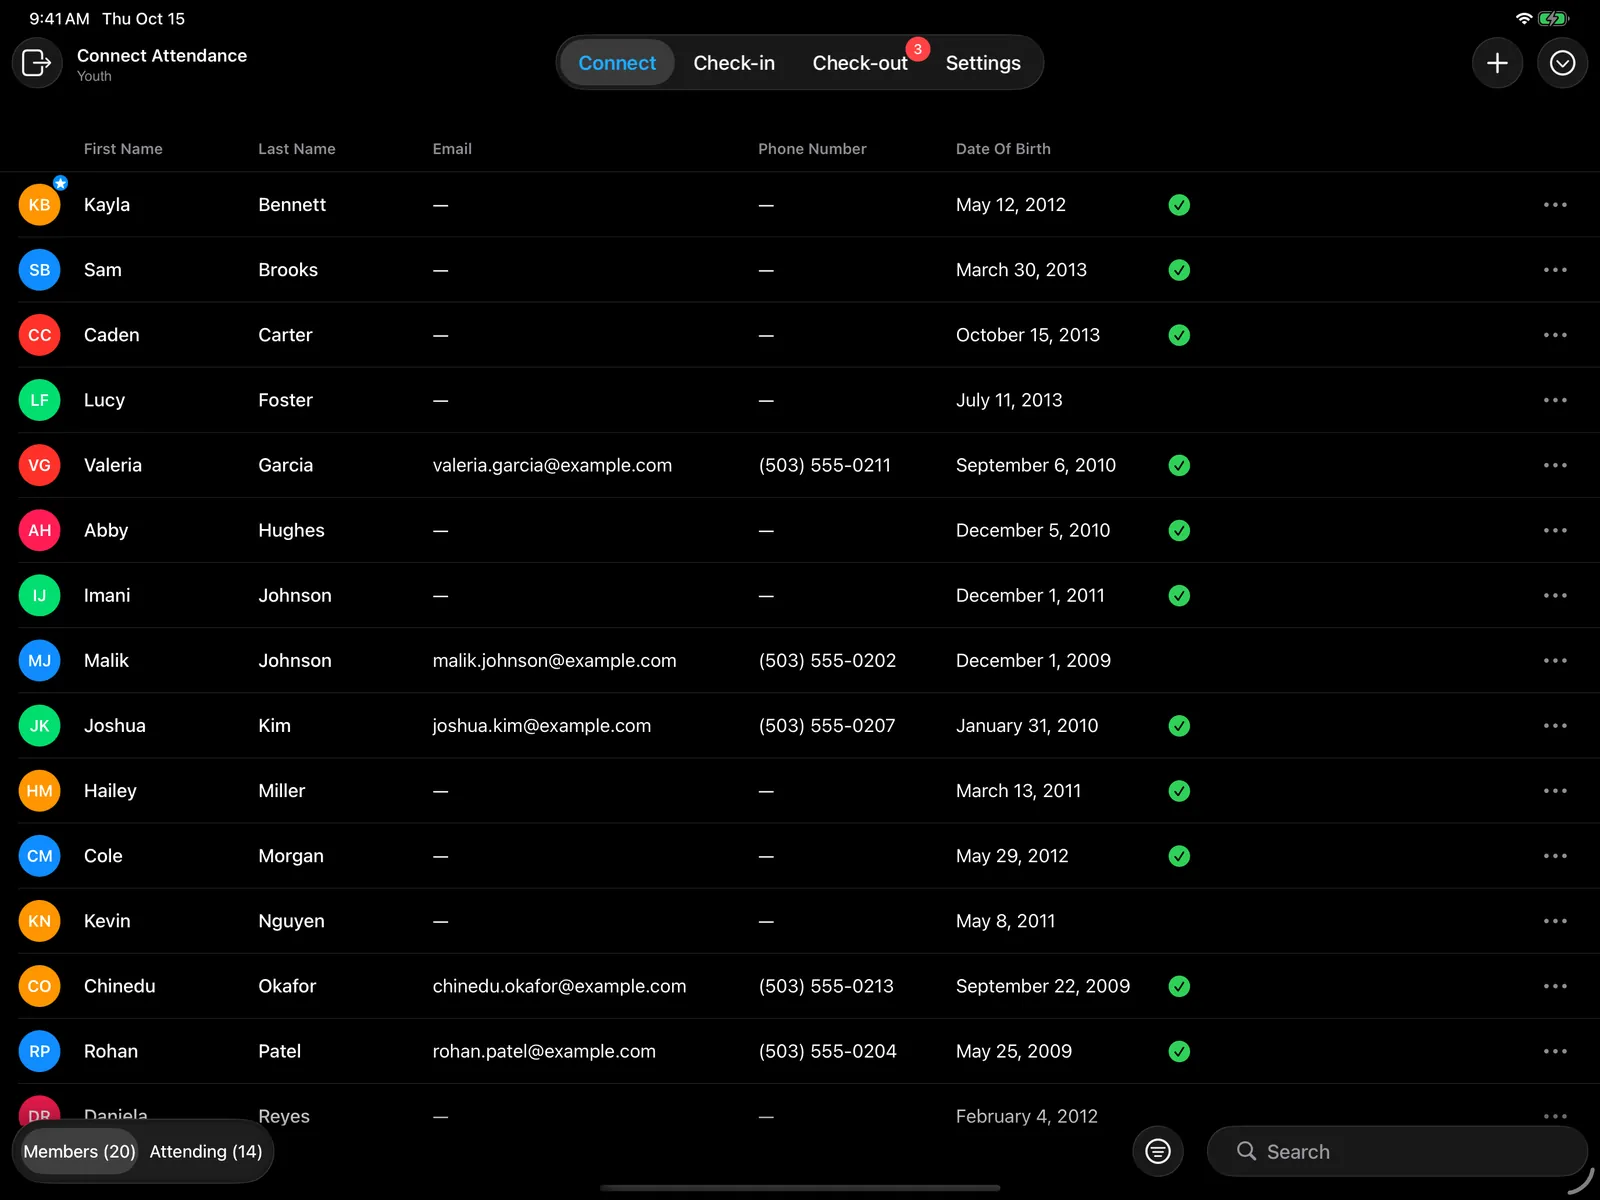Open the more options menu for Lucy Foster

pos(1555,400)
